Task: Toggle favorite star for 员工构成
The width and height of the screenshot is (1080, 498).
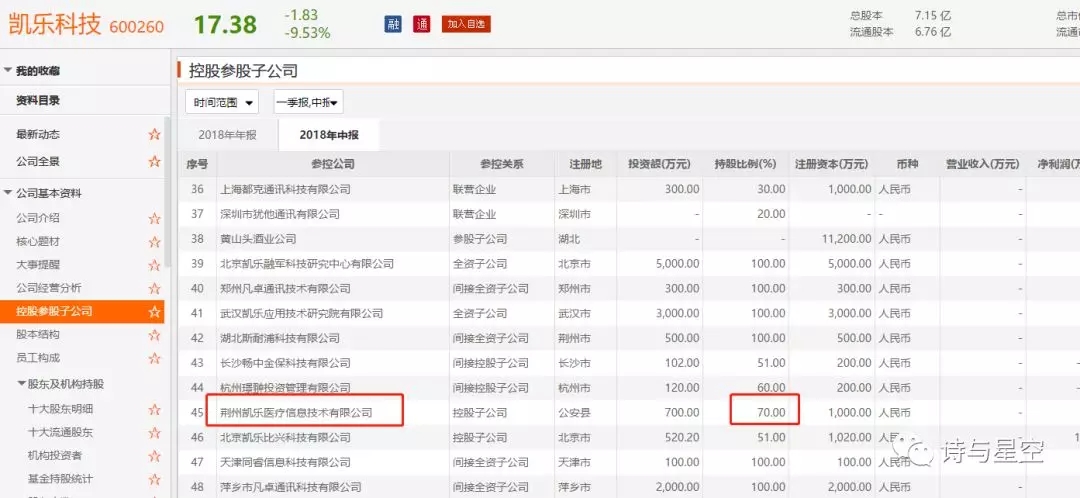Action: click(x=154, y=358)
